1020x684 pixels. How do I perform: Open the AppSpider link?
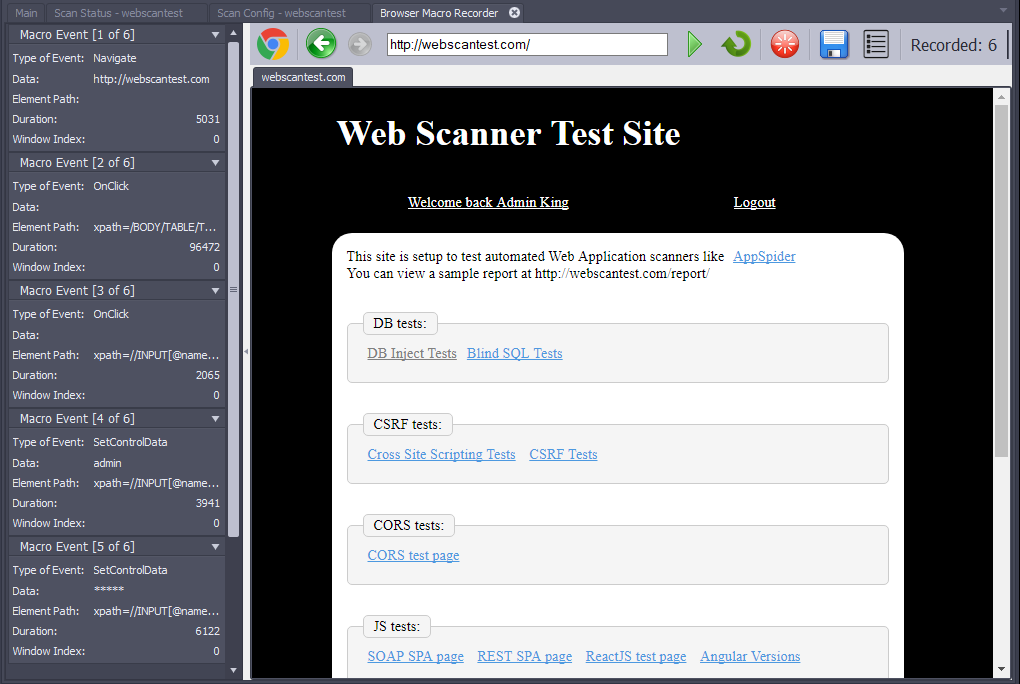click(x=764, y=256)
